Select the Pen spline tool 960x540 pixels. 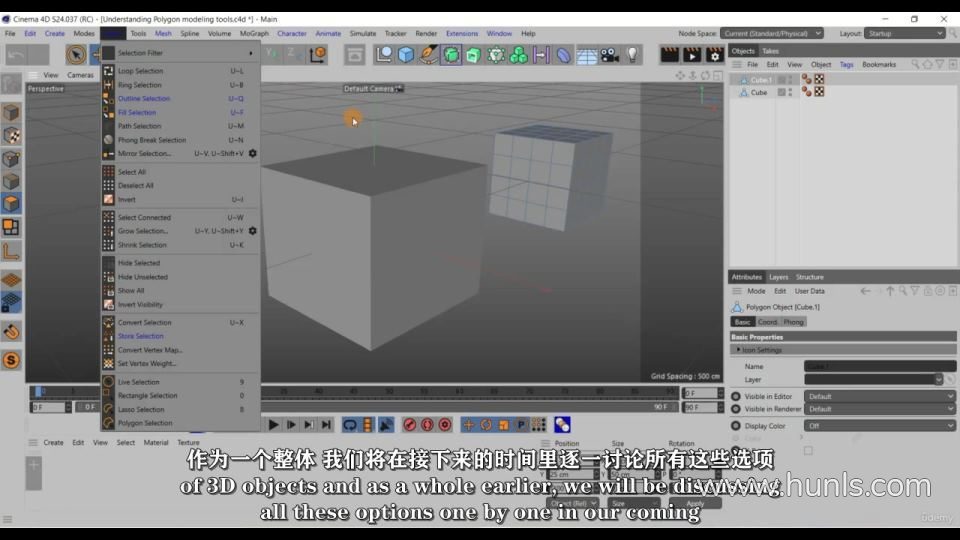(x=429, y=55)
